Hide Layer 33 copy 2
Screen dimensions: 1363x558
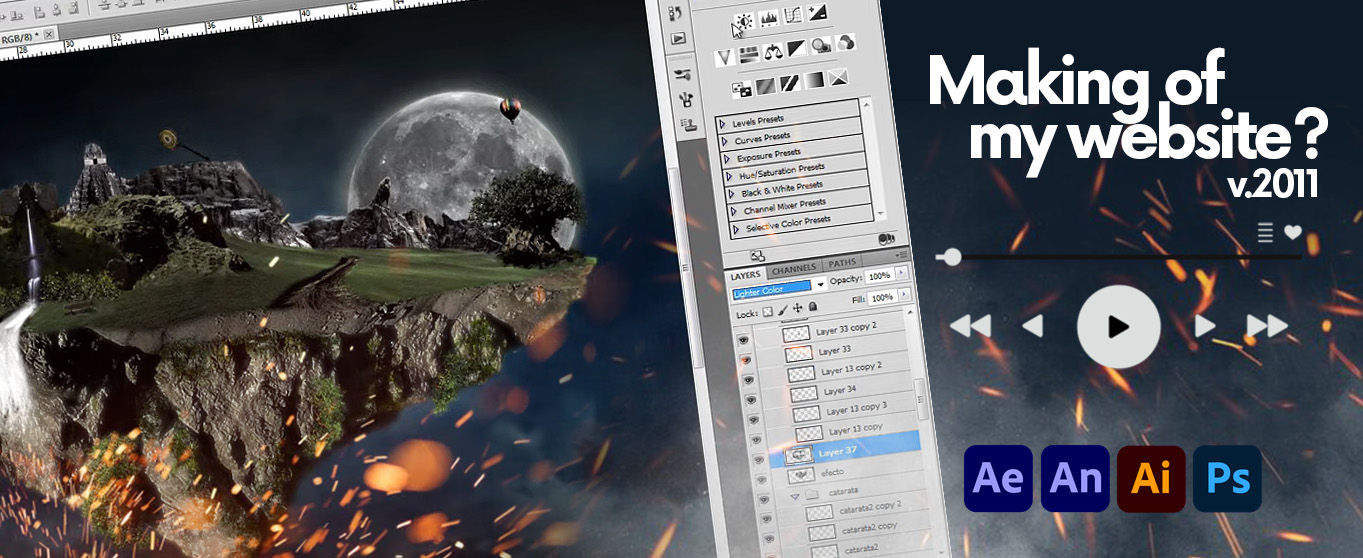click(743, 339)
